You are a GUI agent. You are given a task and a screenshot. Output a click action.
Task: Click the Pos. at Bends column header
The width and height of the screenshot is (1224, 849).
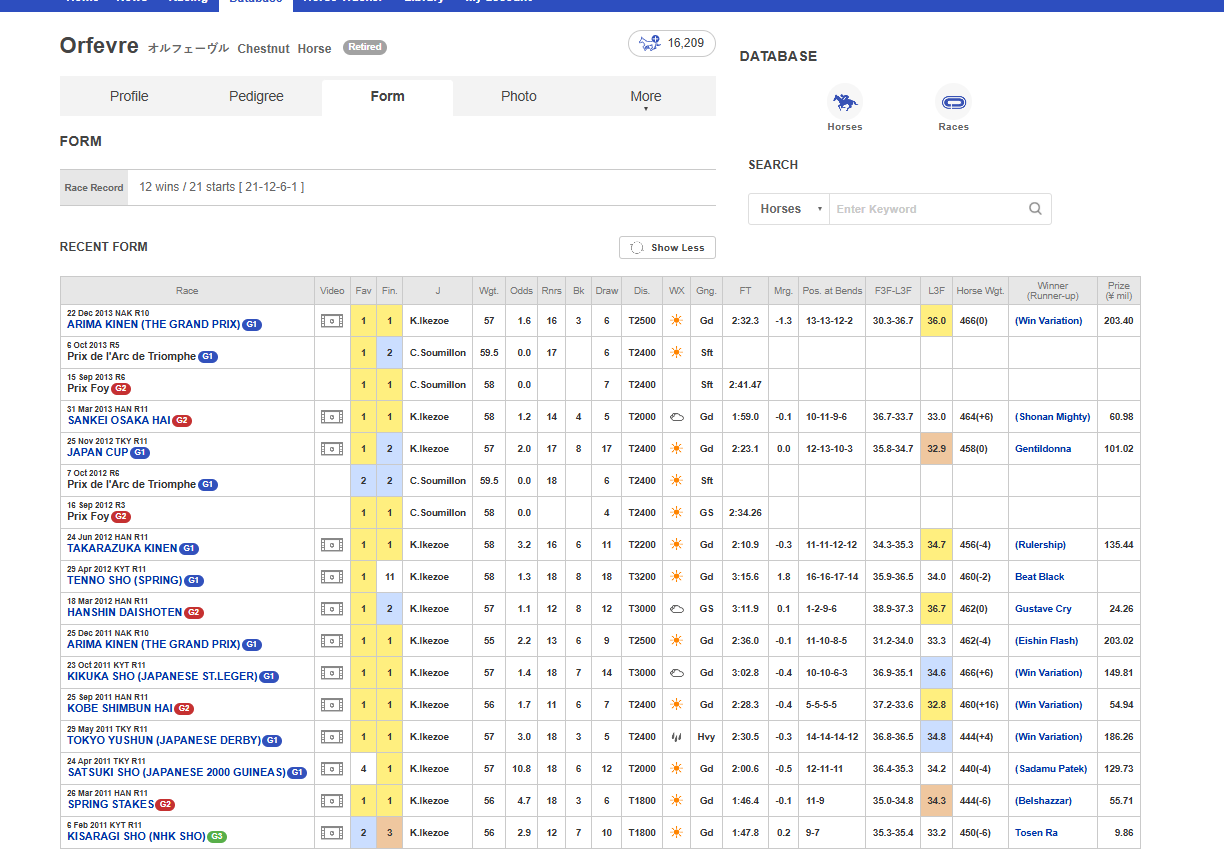point(832,291)
